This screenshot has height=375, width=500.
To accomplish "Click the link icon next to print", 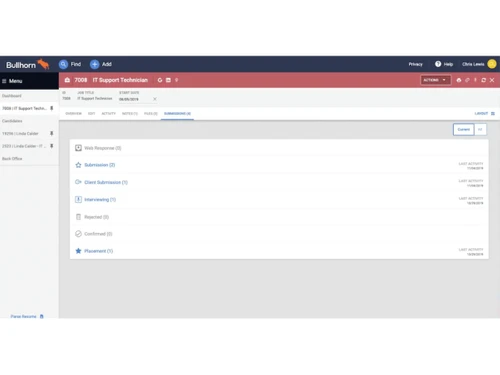I will (x=467, y=80).
